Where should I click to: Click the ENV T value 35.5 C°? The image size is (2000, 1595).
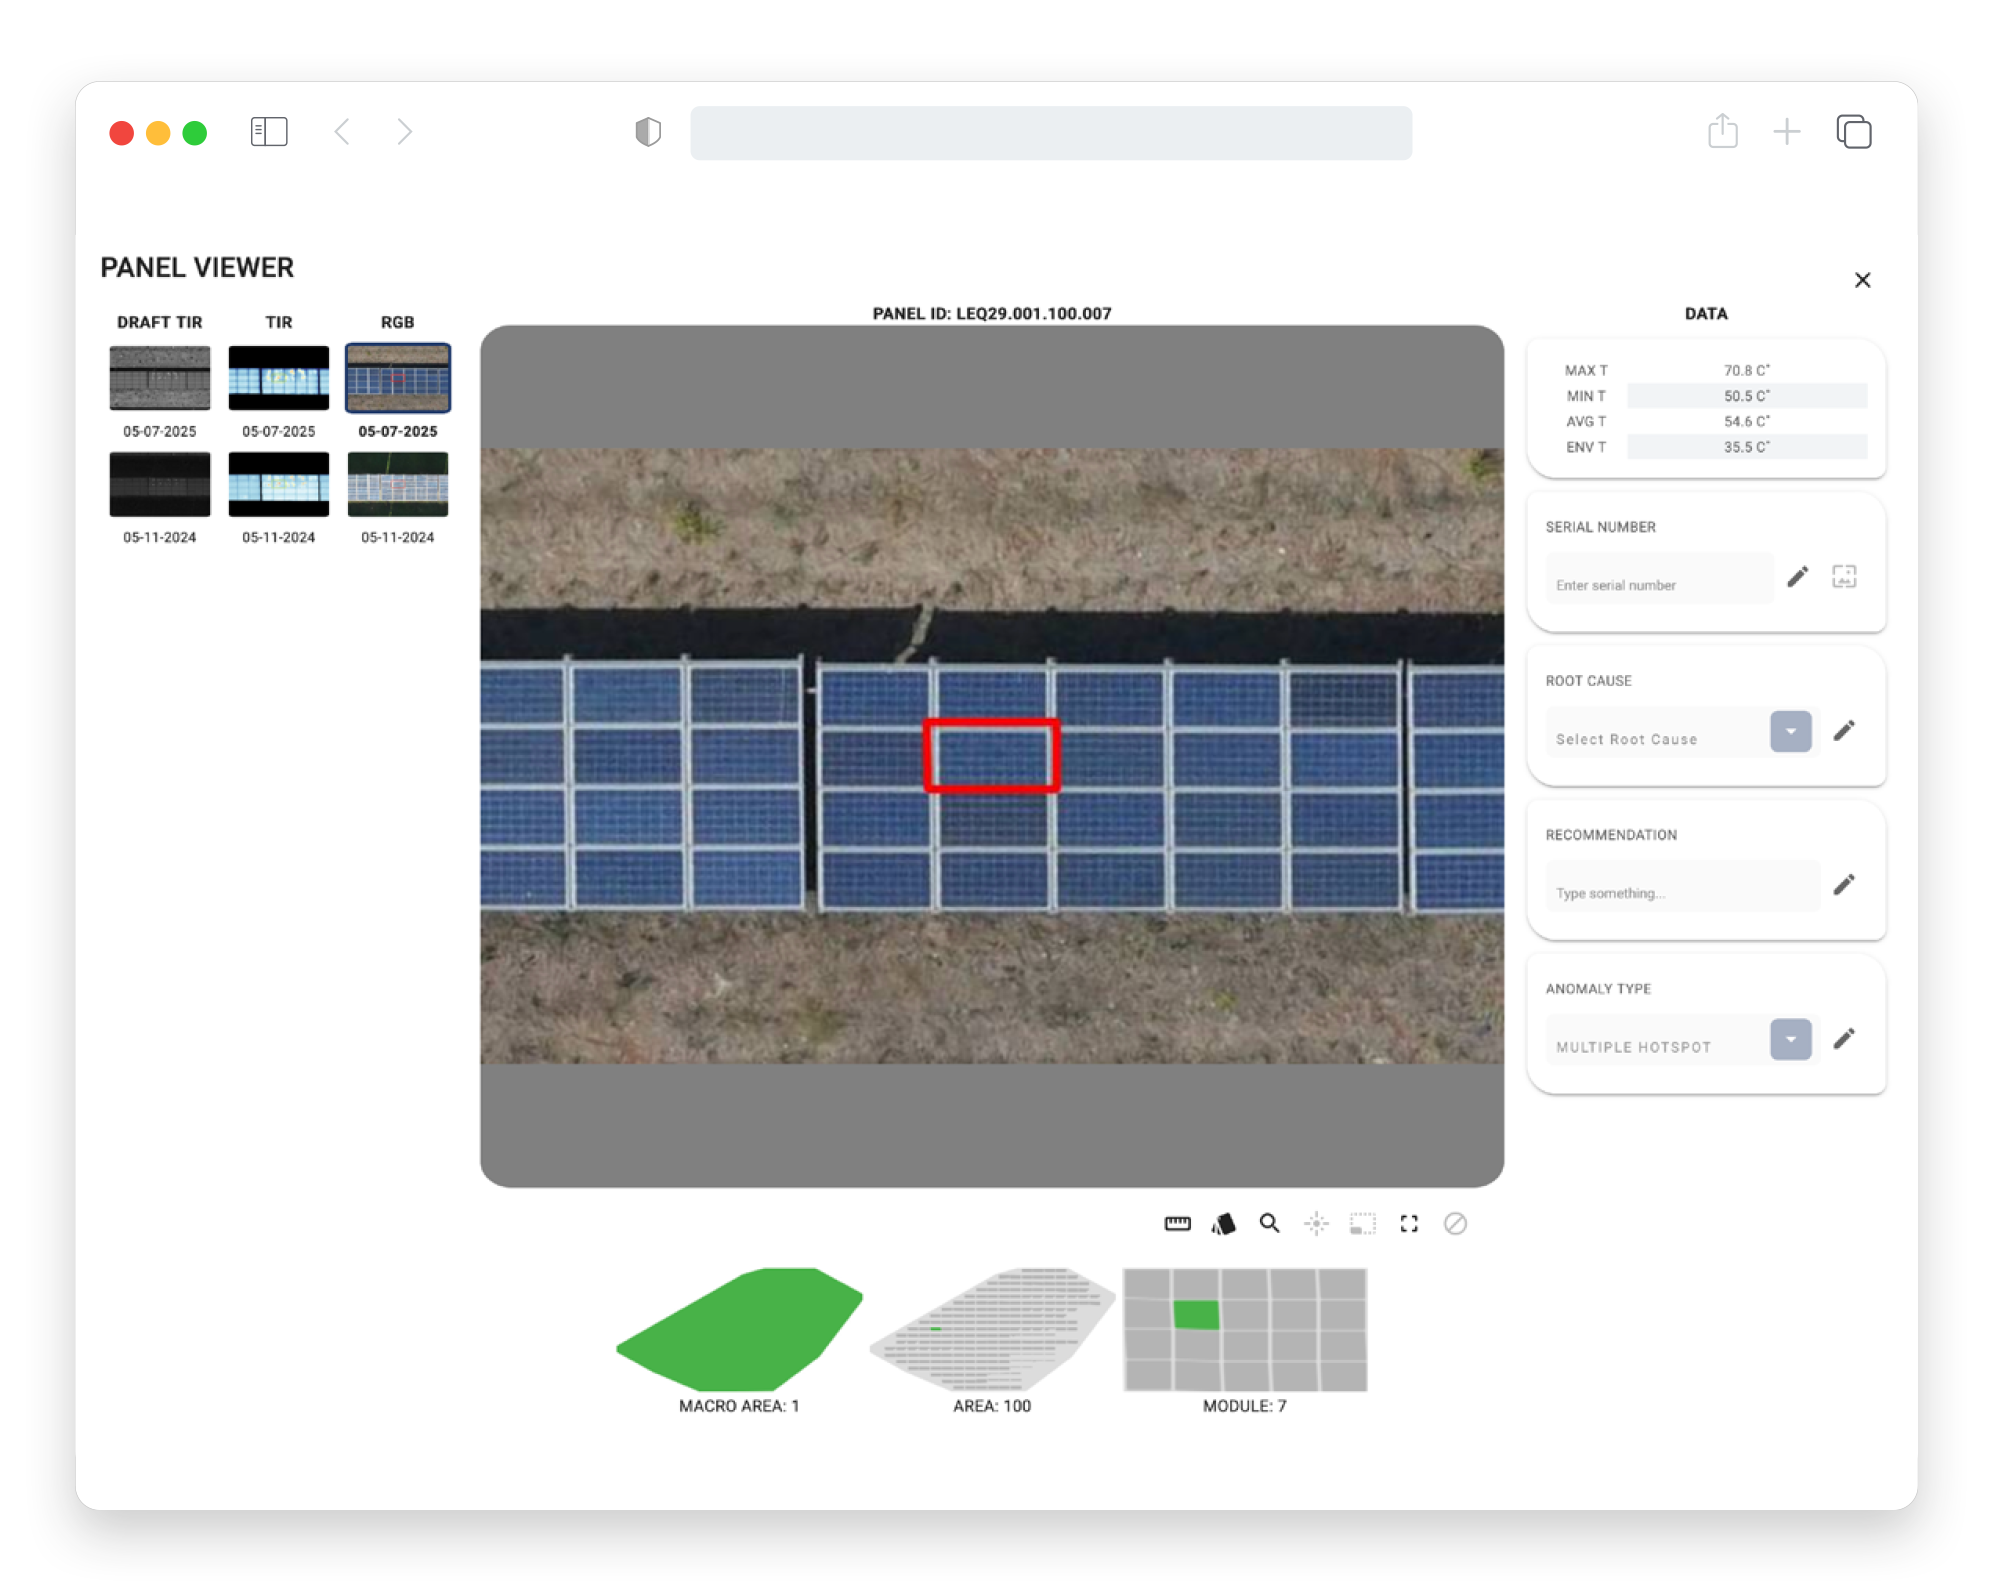tap(1746, 447)
